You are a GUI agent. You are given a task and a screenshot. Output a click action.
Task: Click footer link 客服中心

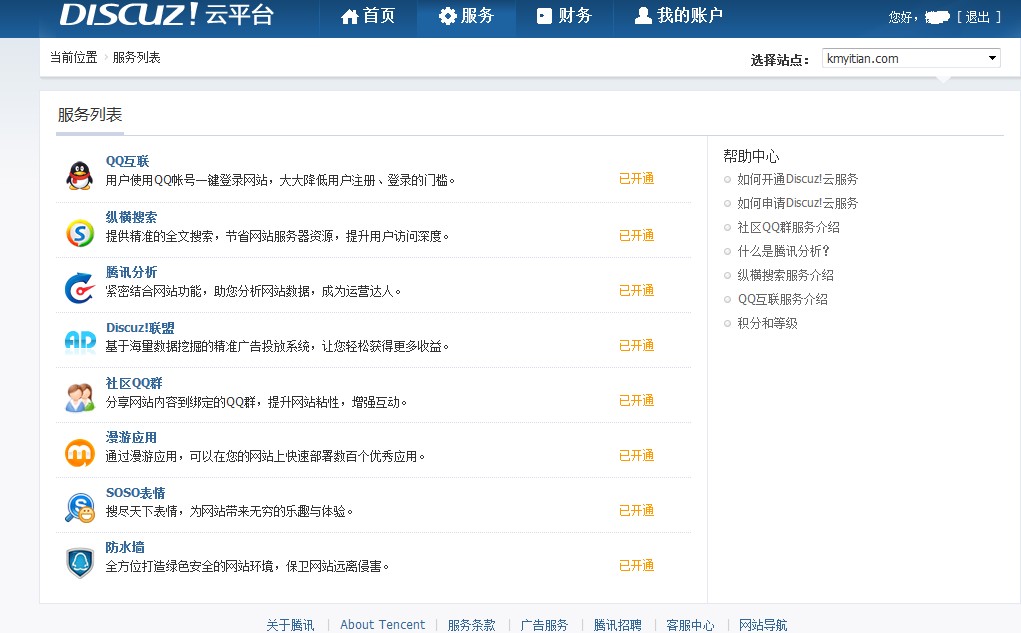point(690,625)
